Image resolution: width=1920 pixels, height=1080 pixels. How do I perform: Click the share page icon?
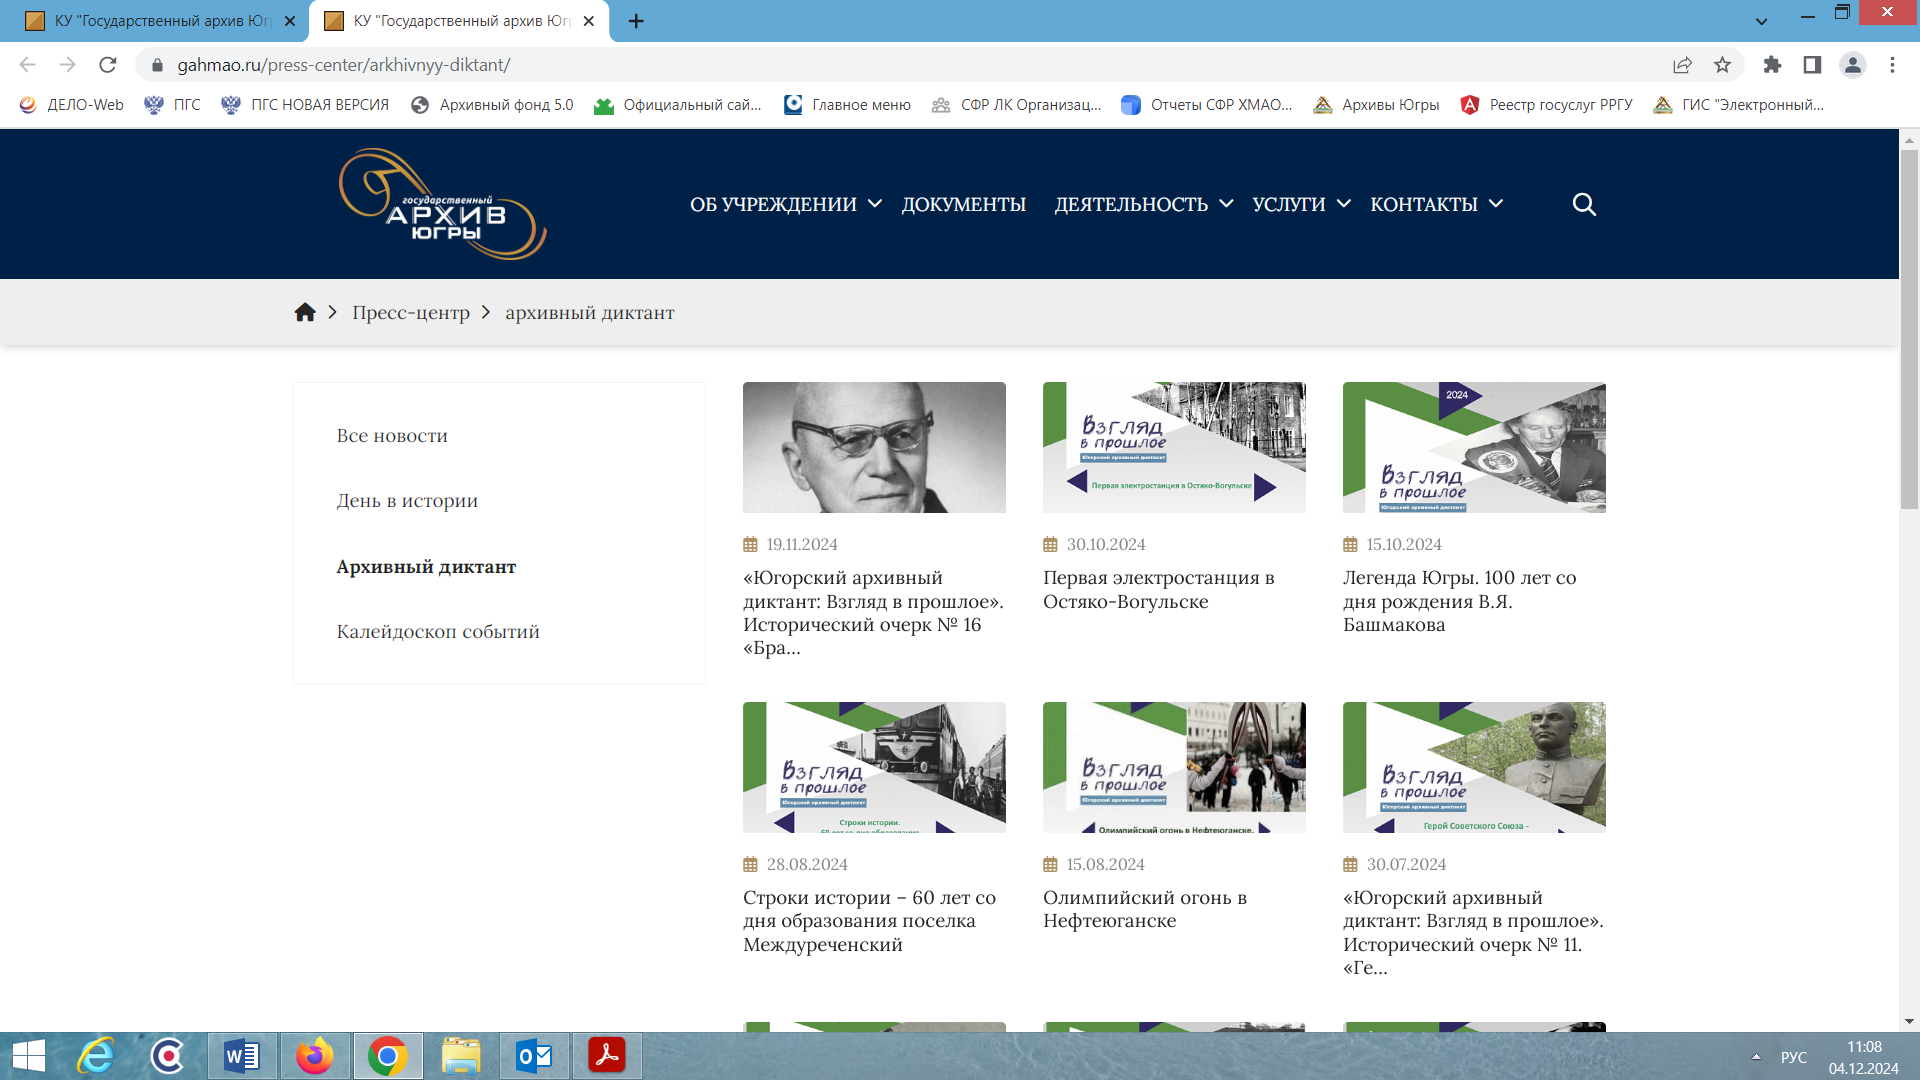coord(1682,65)
